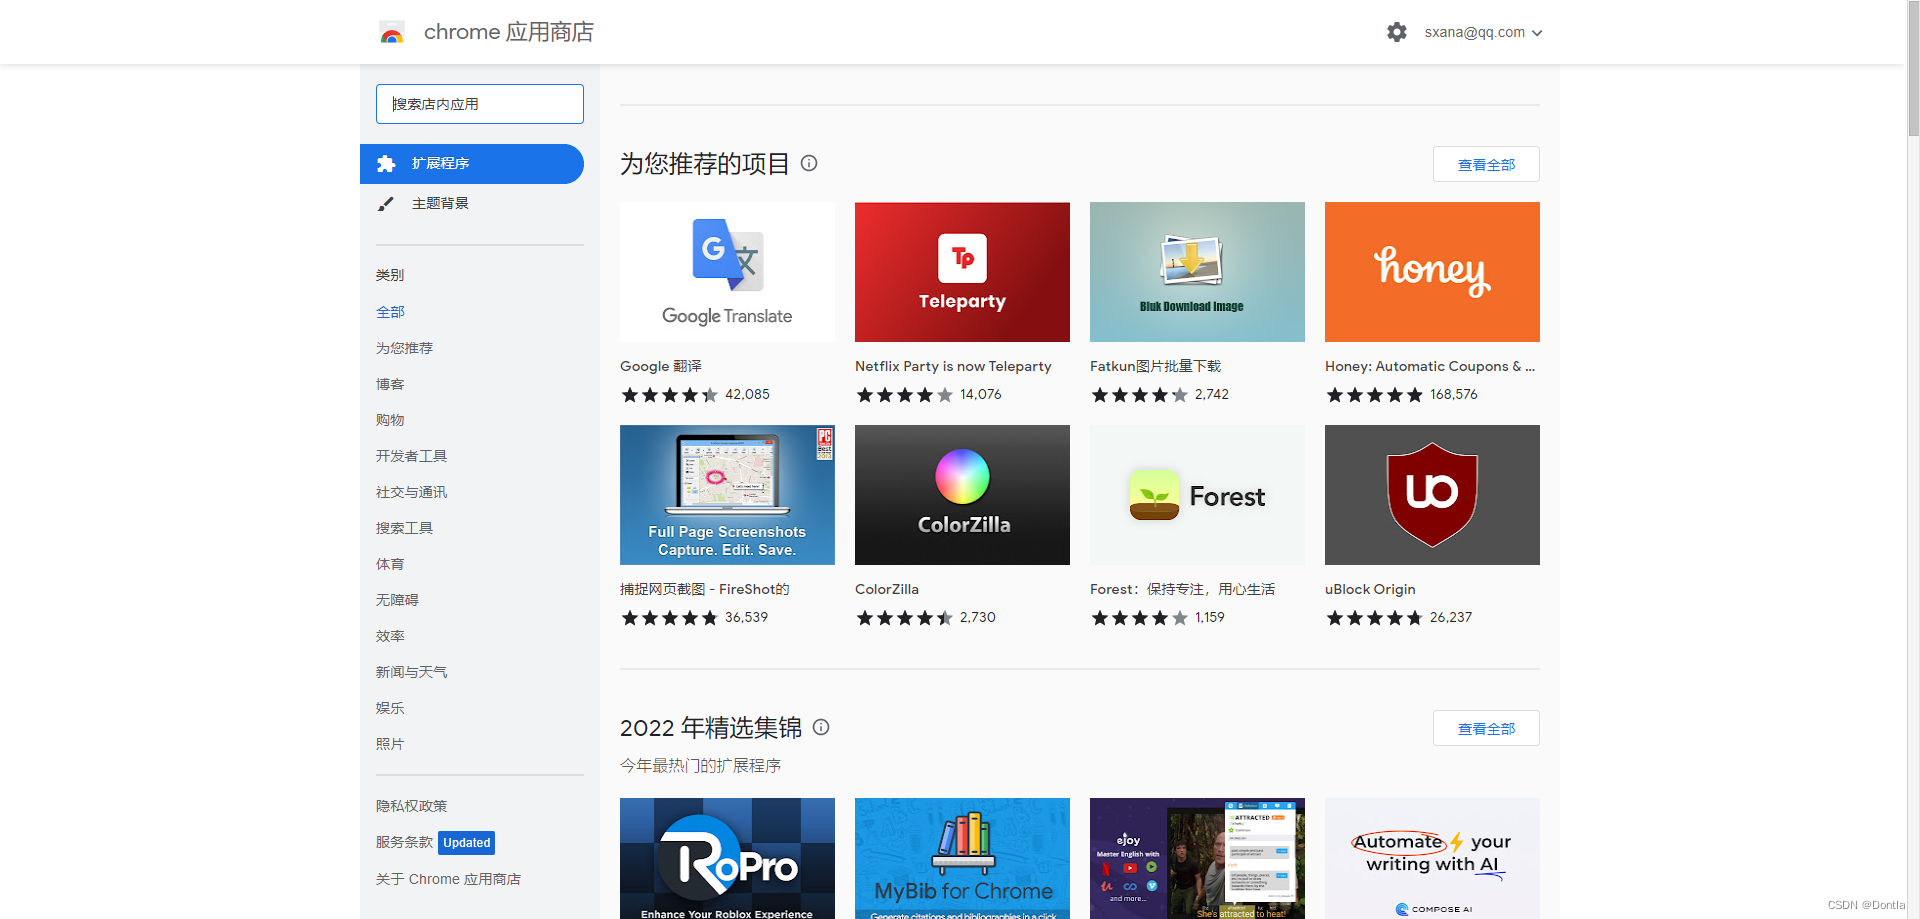The height and width of the screenshot is (919, 1920).
Task: Choose the 体育 category
Action: (x=390, y=564)
